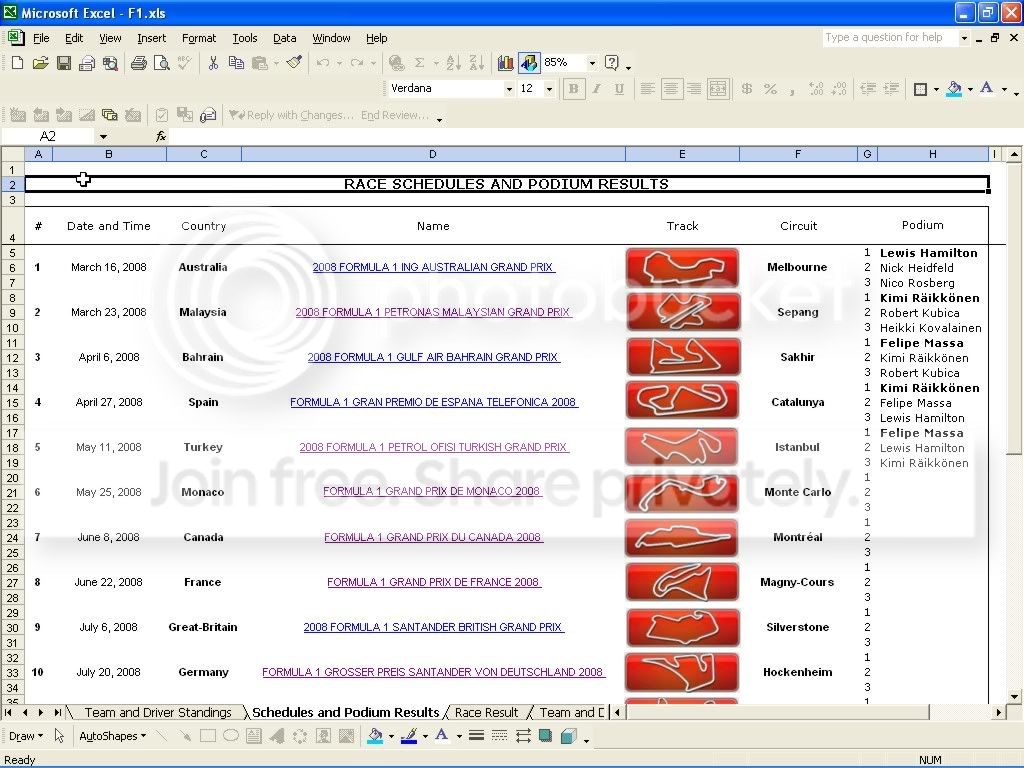Viewport: 1024px width, 768px height.
Task: Click the Help question mark icon
Action: [x=612, y=63]
